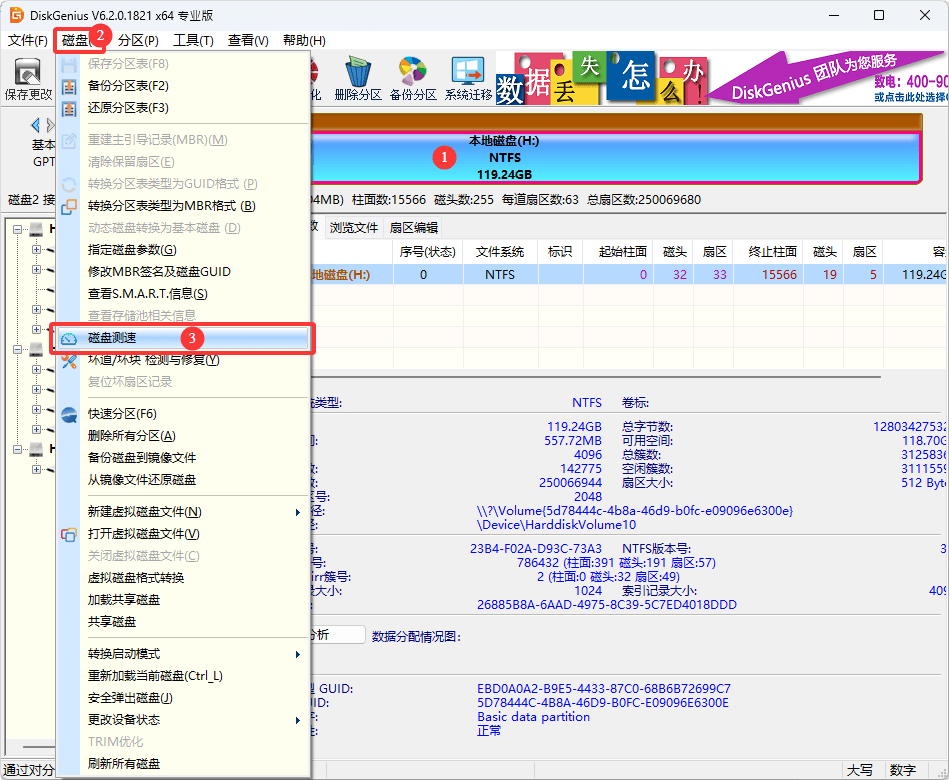Click the bad sector repair tools icon
Screen dimensions: 949x780
(70, 361)
